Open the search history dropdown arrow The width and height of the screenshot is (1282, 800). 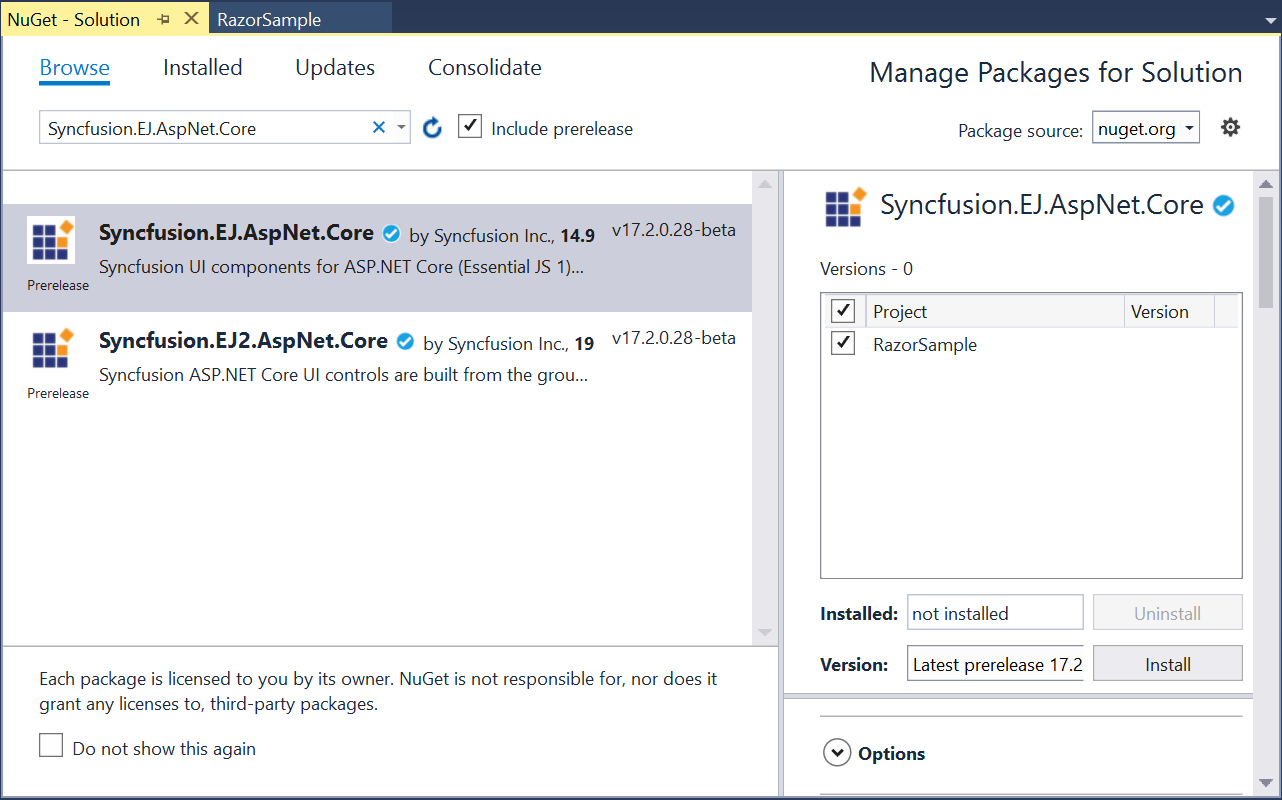point(401,128)
